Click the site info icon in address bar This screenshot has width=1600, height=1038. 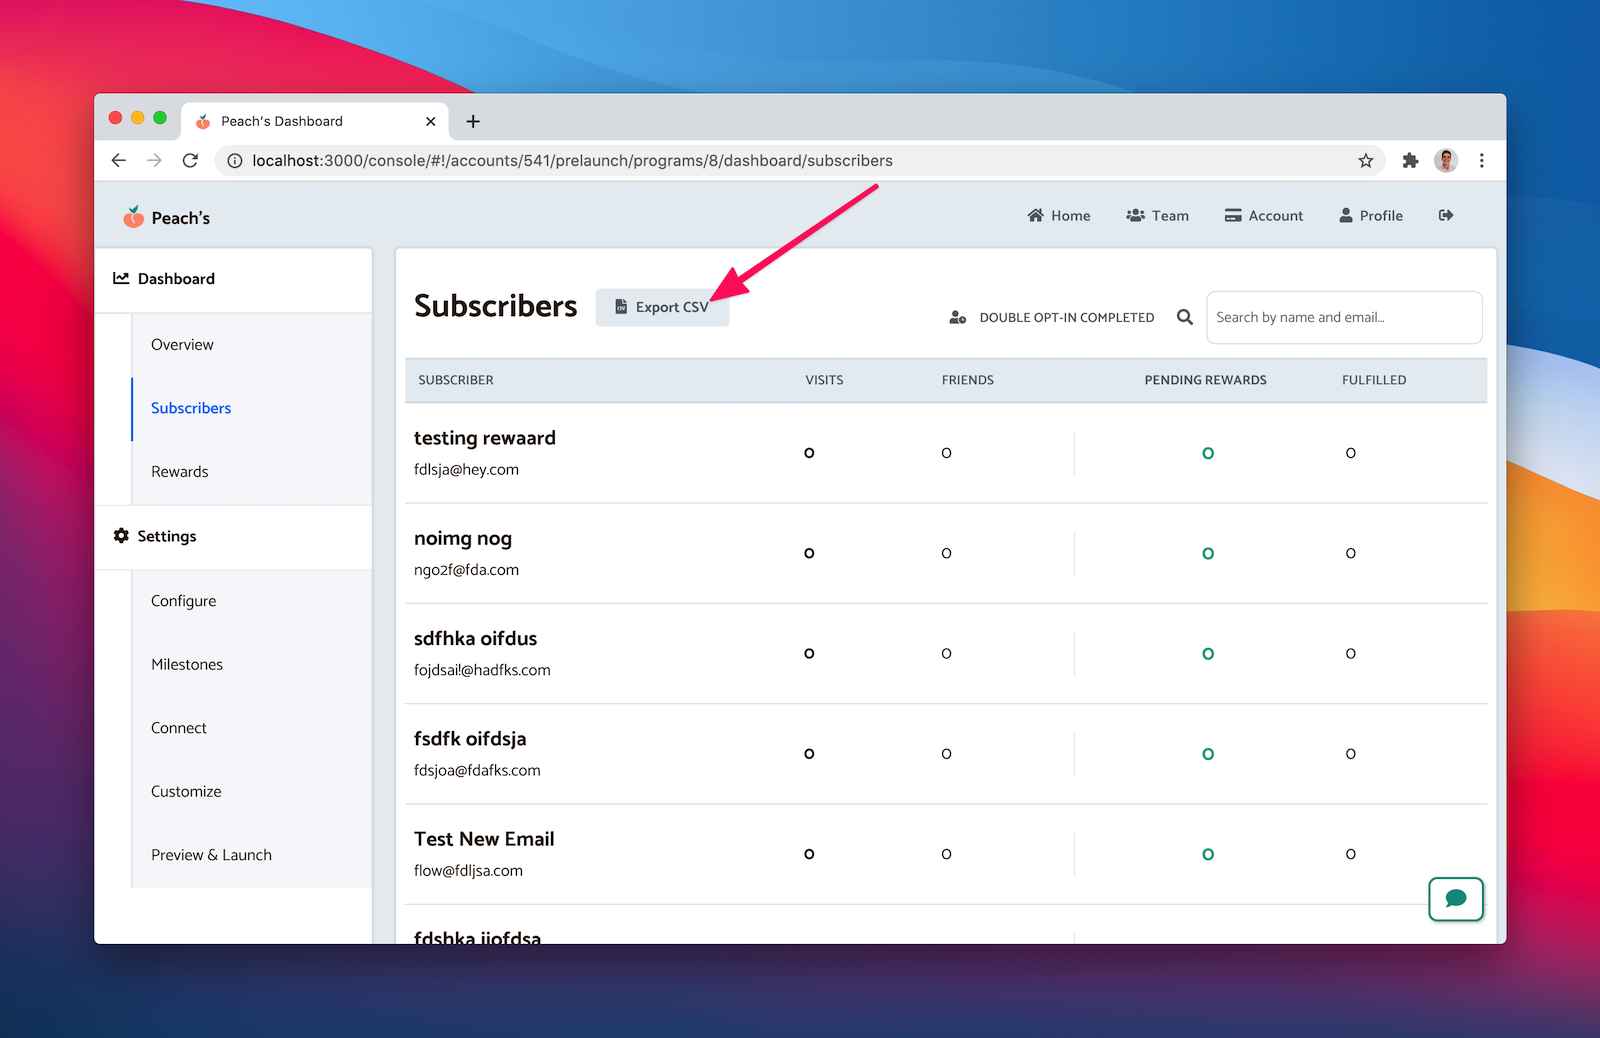[x=235, y=161]
